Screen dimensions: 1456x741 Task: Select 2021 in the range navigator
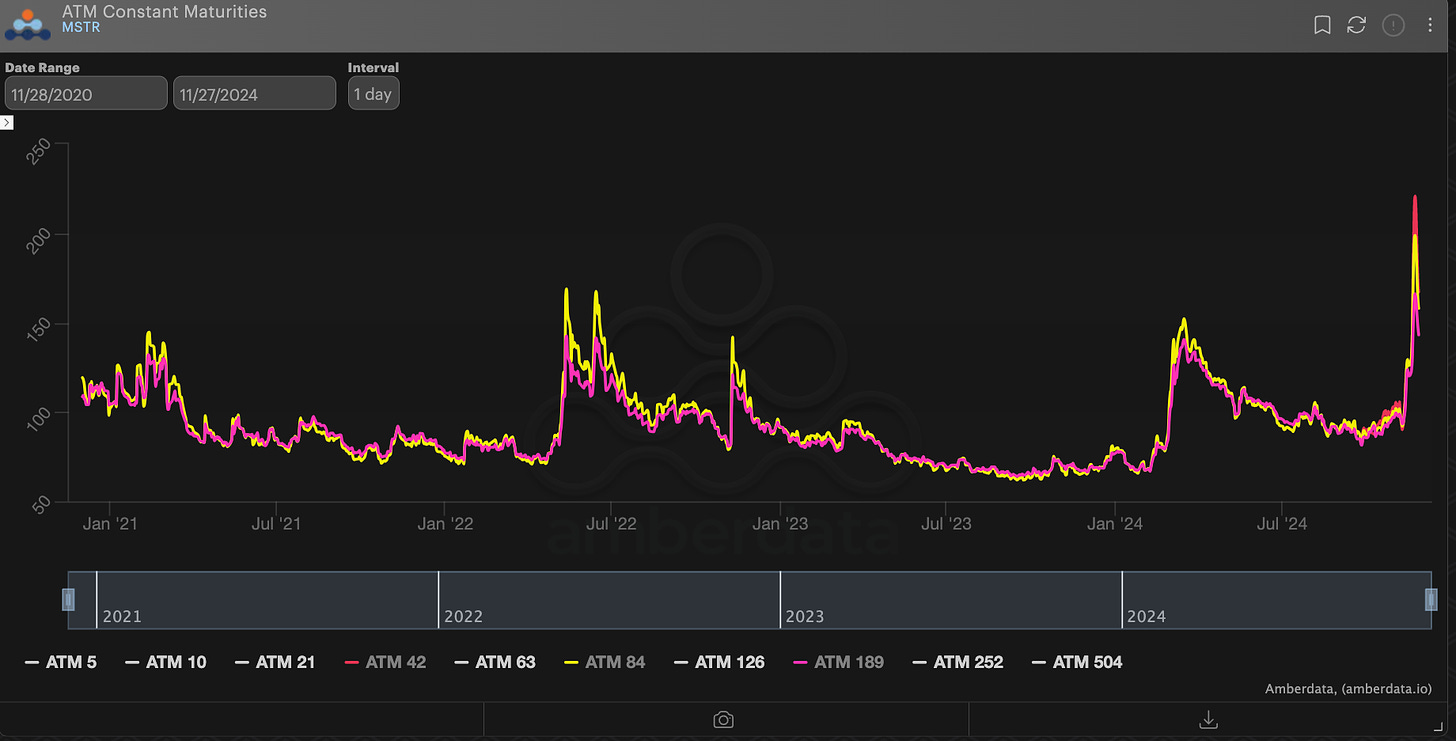click(122, 616)
